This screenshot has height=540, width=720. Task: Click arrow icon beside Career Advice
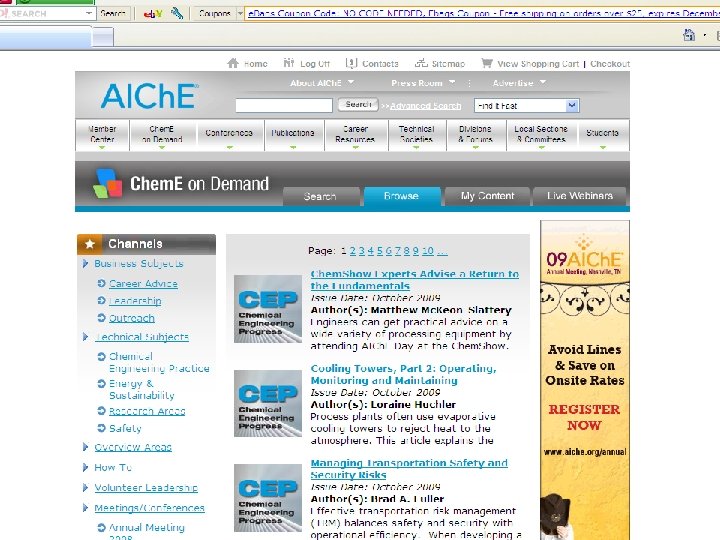coord(101,283)
